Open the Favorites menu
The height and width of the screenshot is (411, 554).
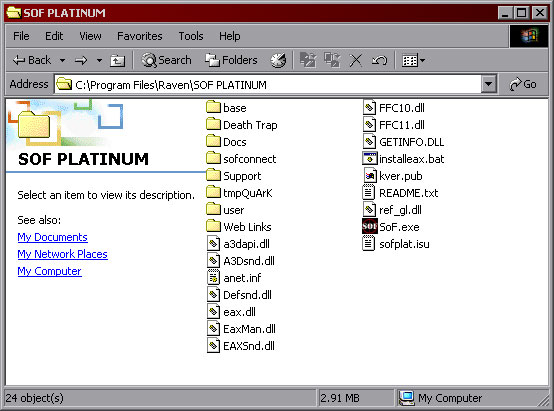tap(140, 36)
